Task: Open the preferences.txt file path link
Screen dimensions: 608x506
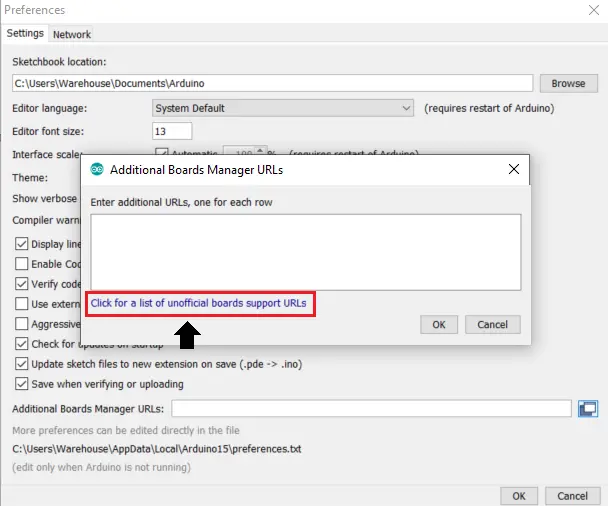Action: [156, 449]
